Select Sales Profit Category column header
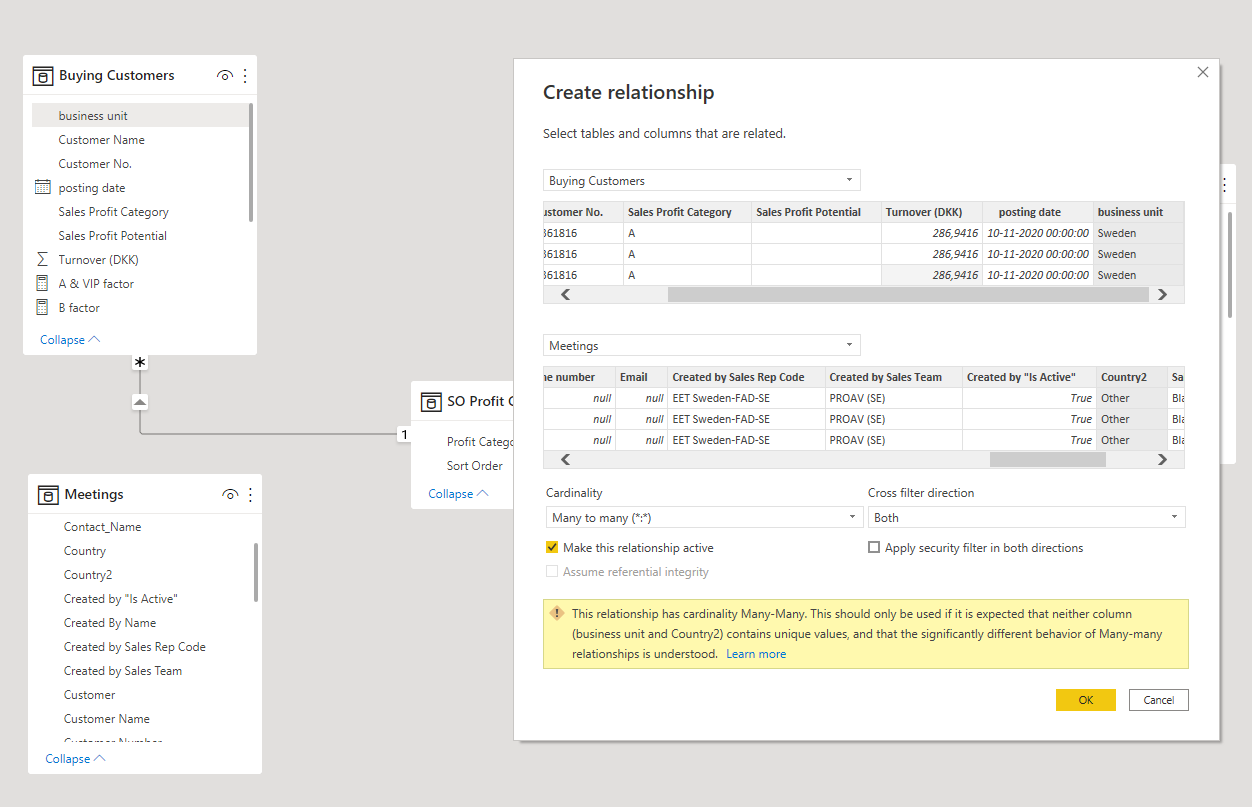The width and height of the screenshot is (1252, 807). click(687, 212)
